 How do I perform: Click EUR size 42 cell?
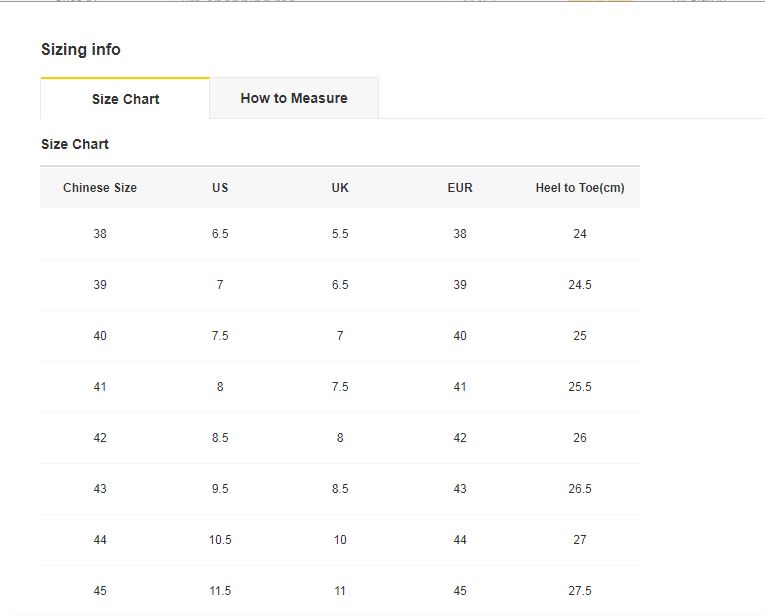(x=460, y=438)
